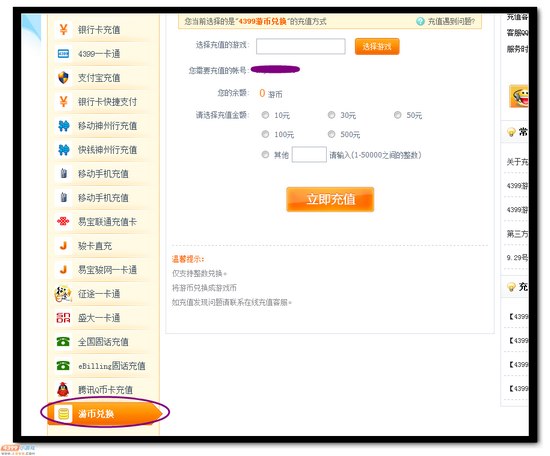Select the 50元 recharge amount
The image size is (550, 456).
pyautogui.click(x=397, y=115)
